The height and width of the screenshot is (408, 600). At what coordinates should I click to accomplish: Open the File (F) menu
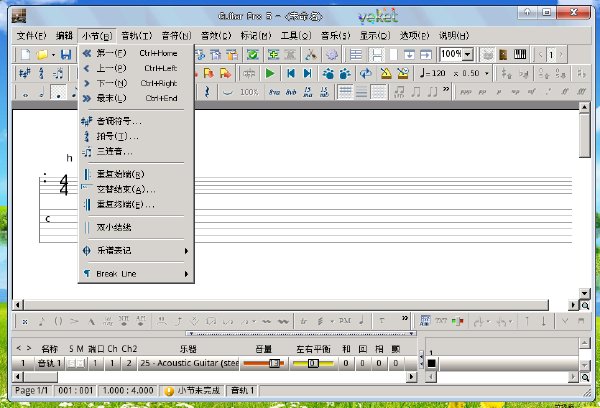pos(31,36)
